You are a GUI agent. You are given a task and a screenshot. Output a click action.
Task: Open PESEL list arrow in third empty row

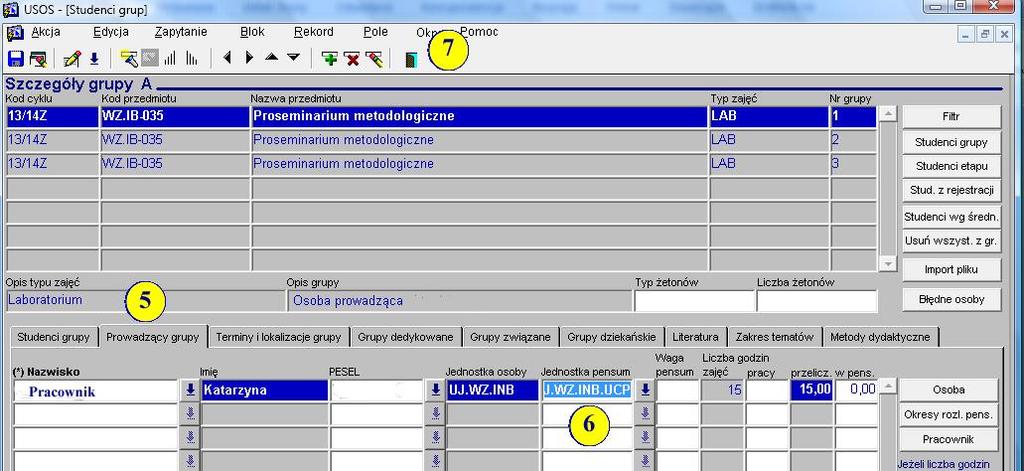click(x=436, y=437)
